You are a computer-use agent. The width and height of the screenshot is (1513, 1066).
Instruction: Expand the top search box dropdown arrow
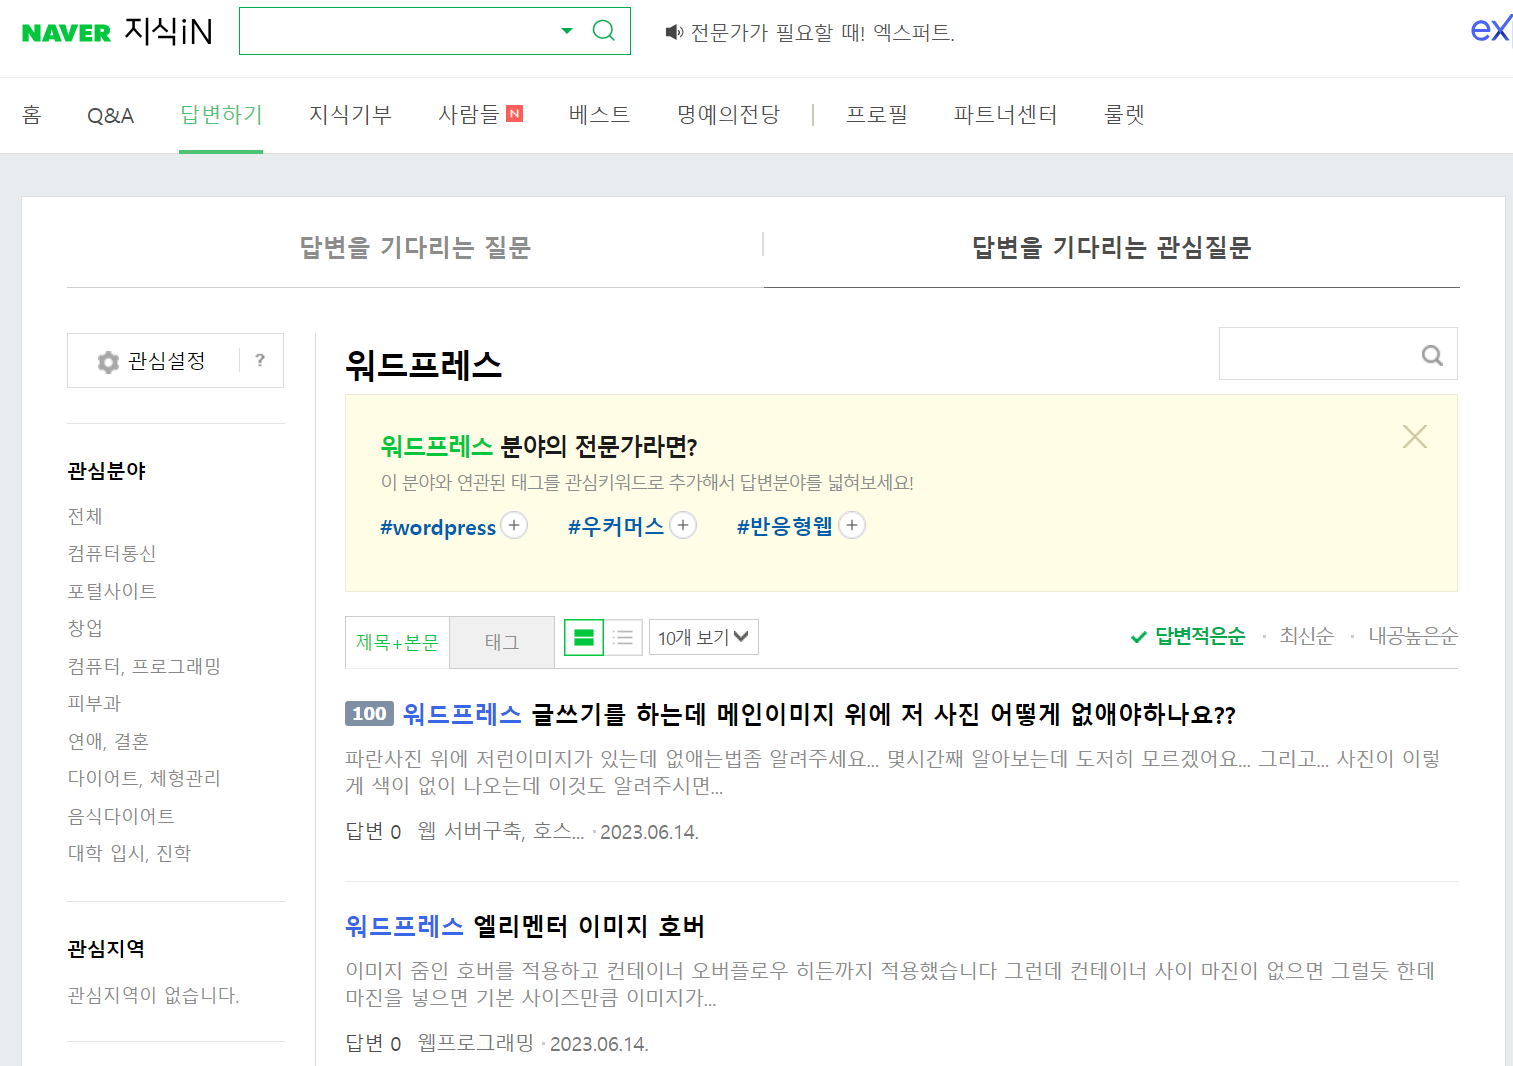click(x=567, y=31)
